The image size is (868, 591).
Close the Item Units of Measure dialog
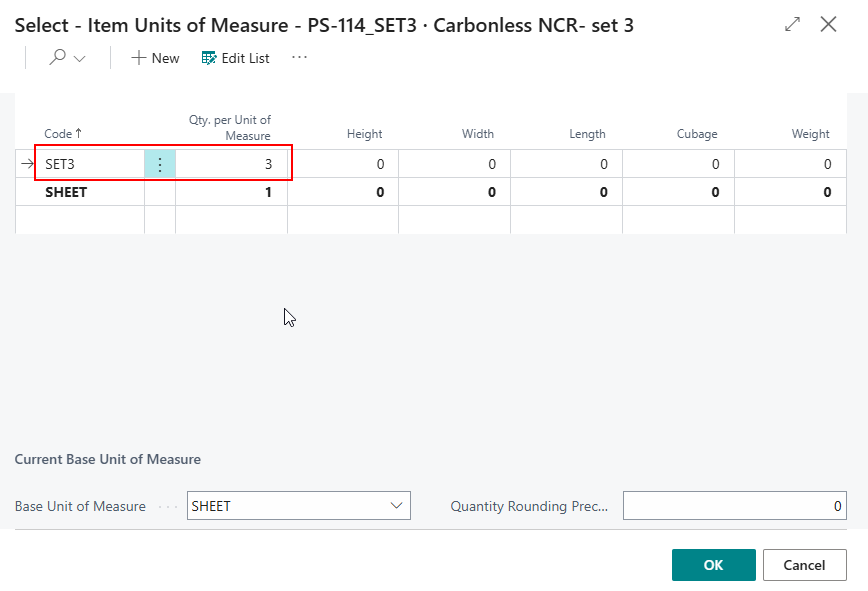828,24
